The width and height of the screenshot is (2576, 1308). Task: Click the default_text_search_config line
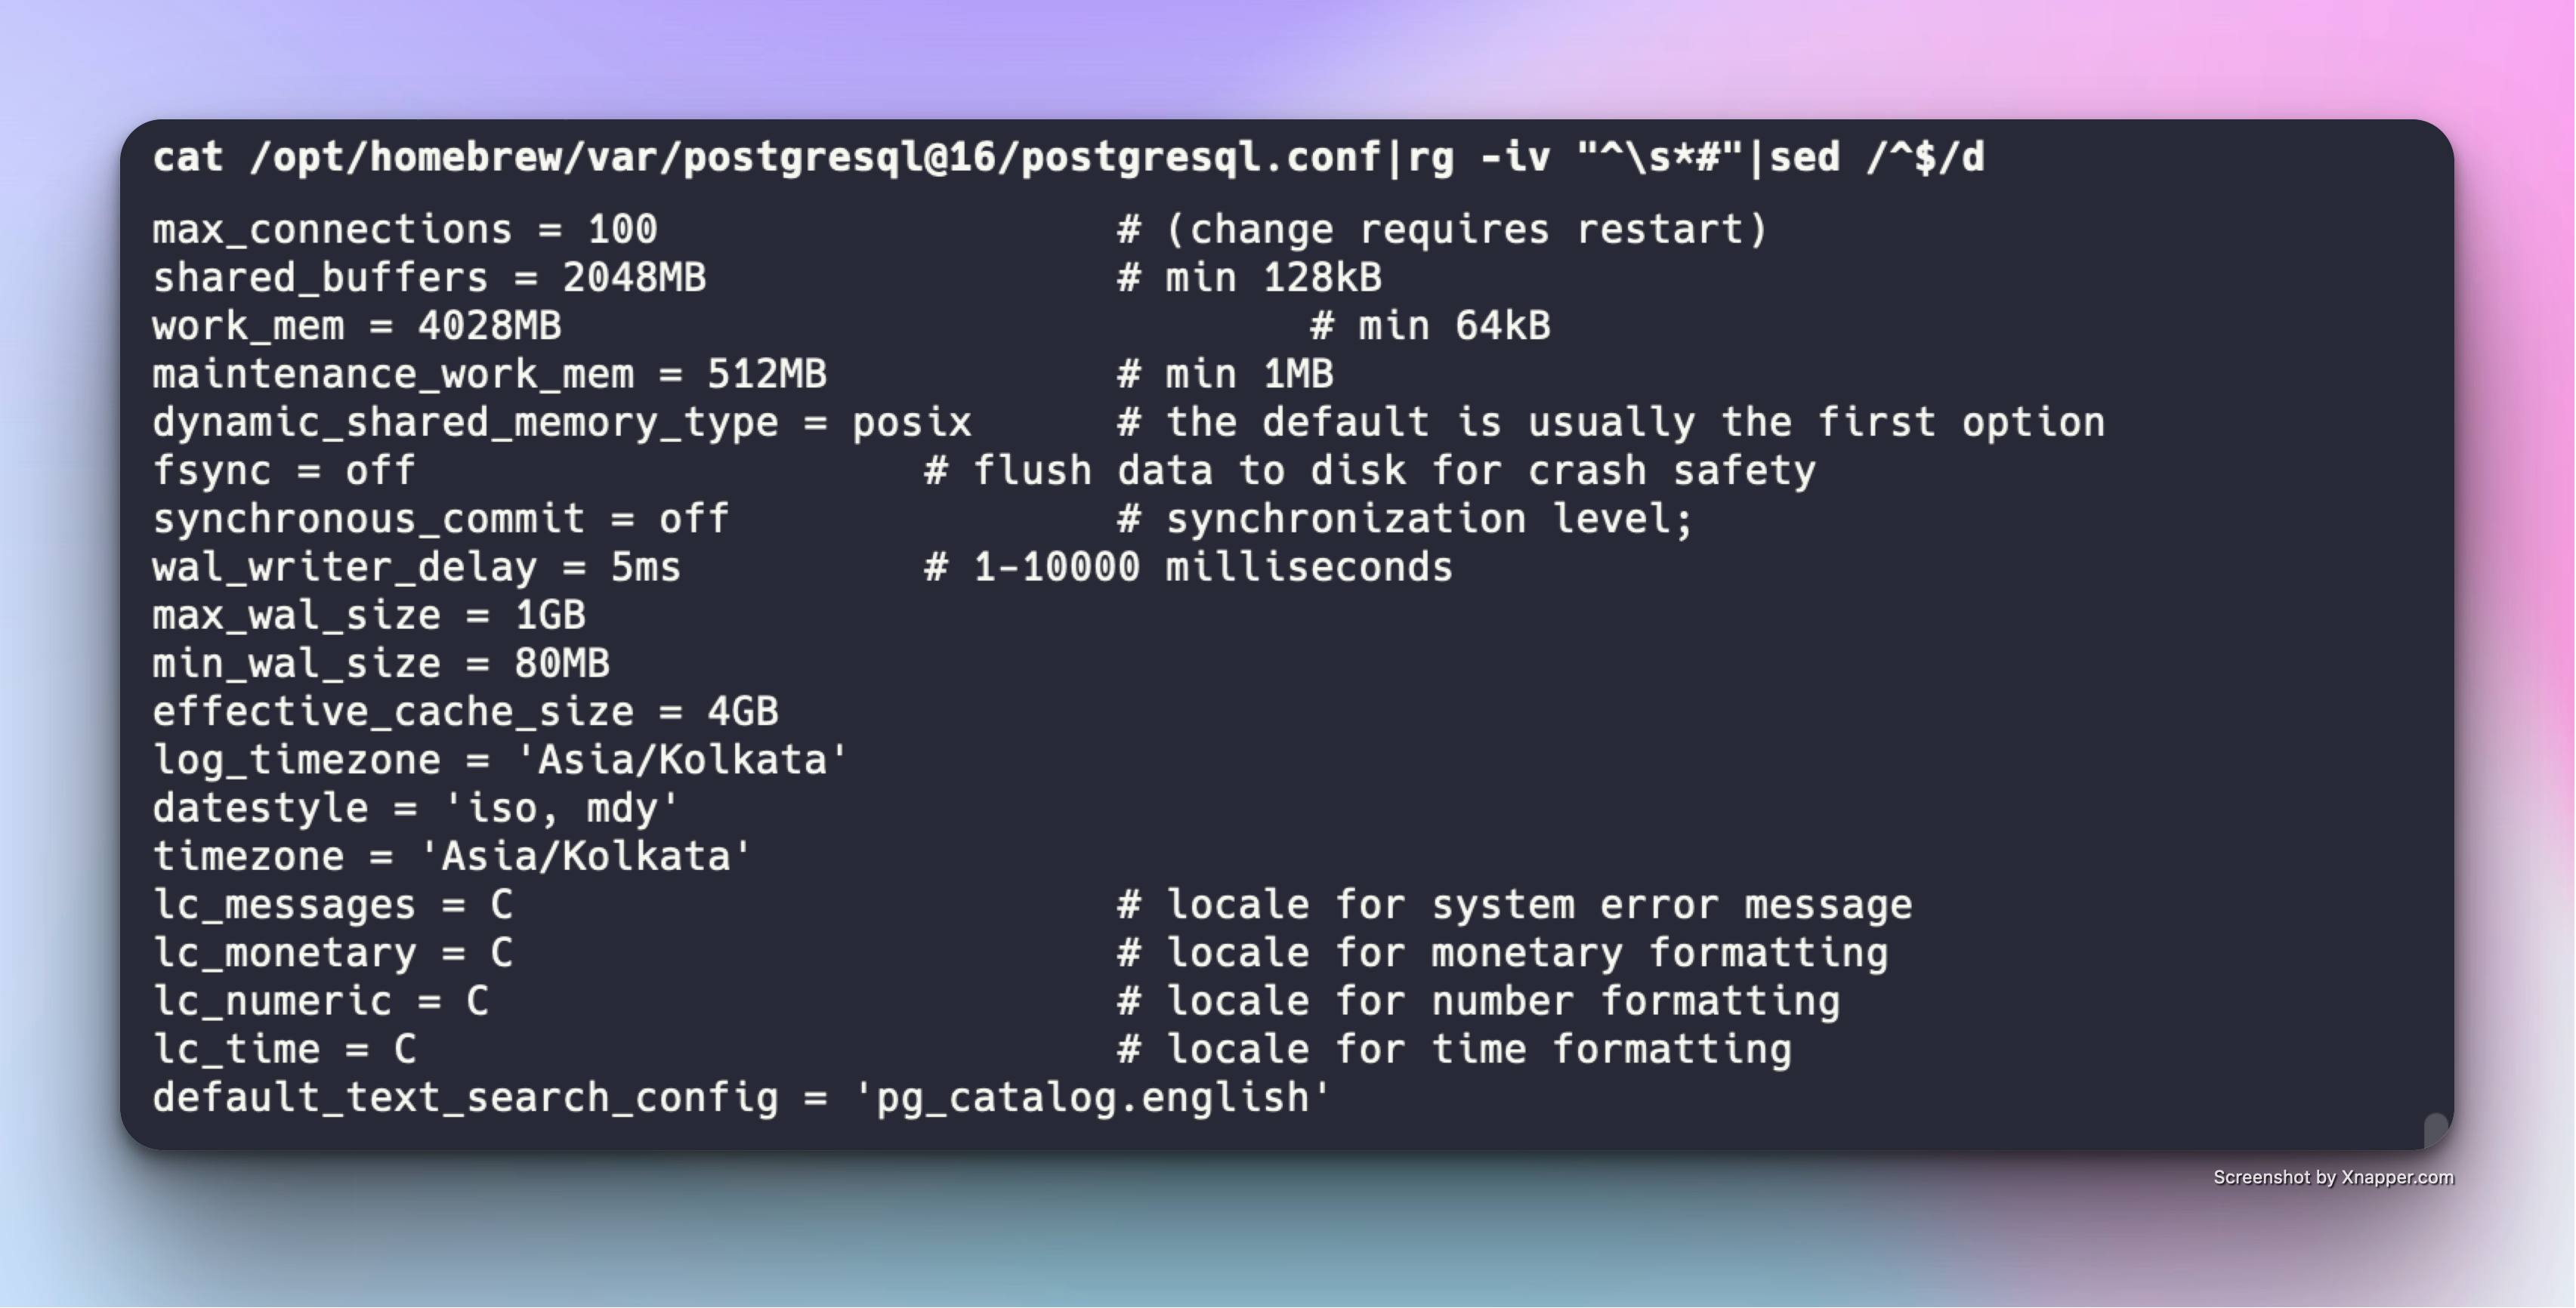click(x=742, y=1098)
